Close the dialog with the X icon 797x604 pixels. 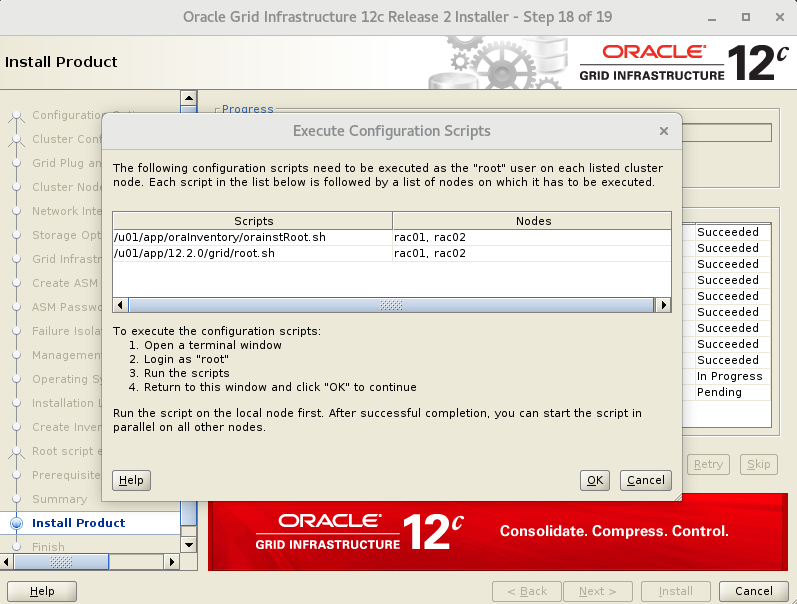(664, 131)
